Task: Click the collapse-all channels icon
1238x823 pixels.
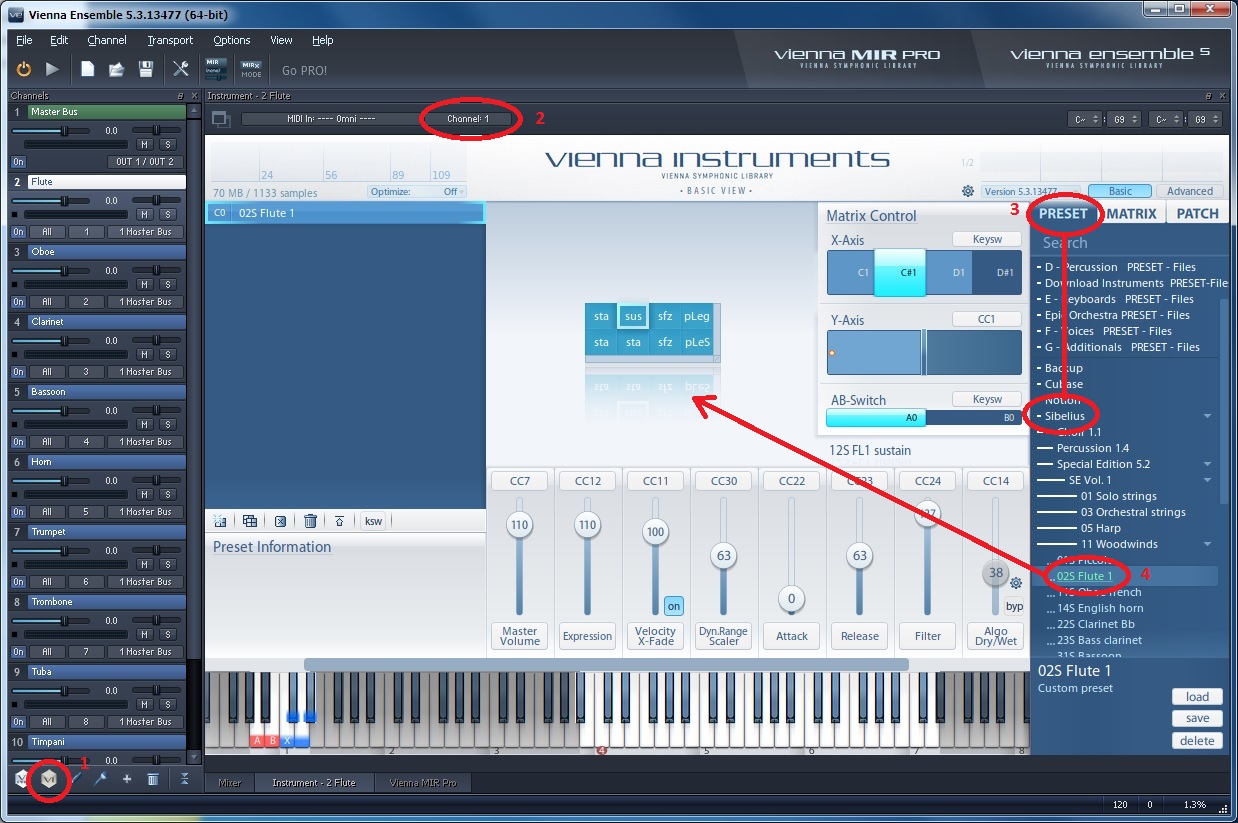Action: click(184, 779)
